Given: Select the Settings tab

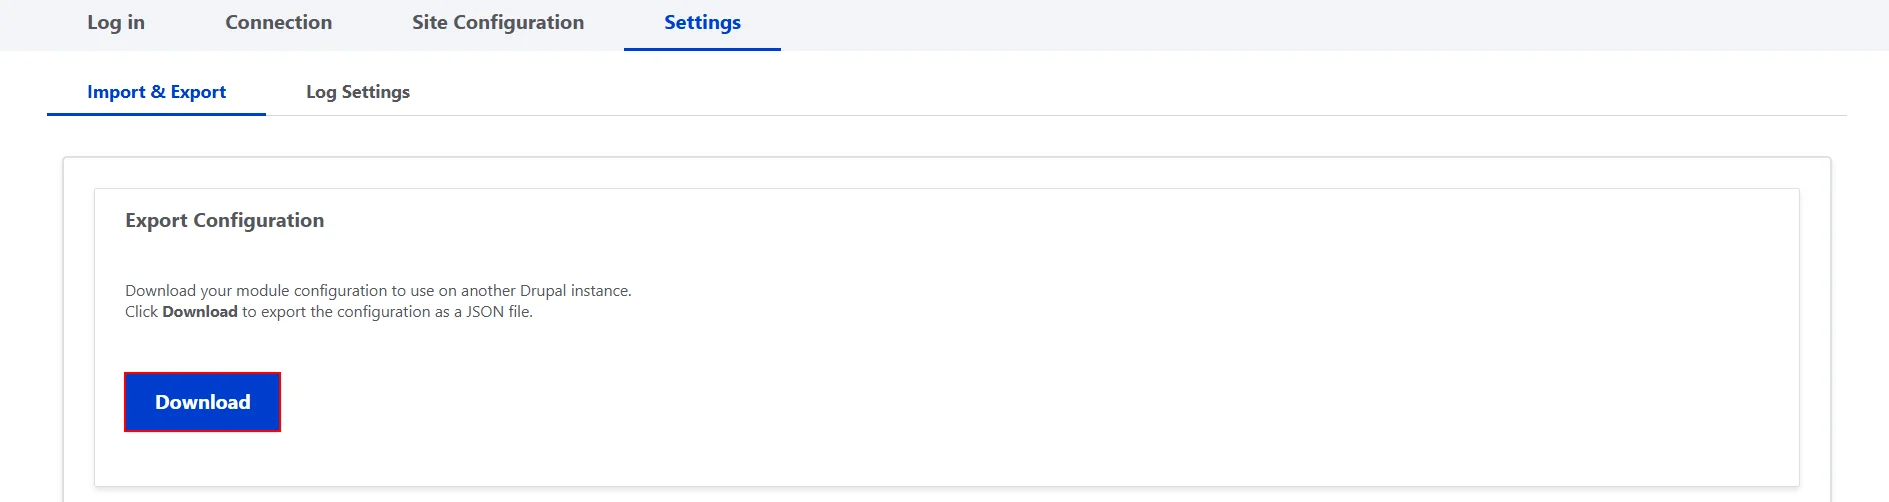Looking at the screenshot, I should [x=702, y=23].
